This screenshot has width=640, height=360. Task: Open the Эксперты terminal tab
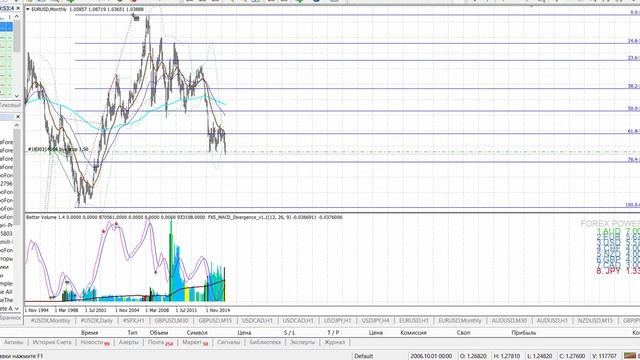(x=302, y=342)
